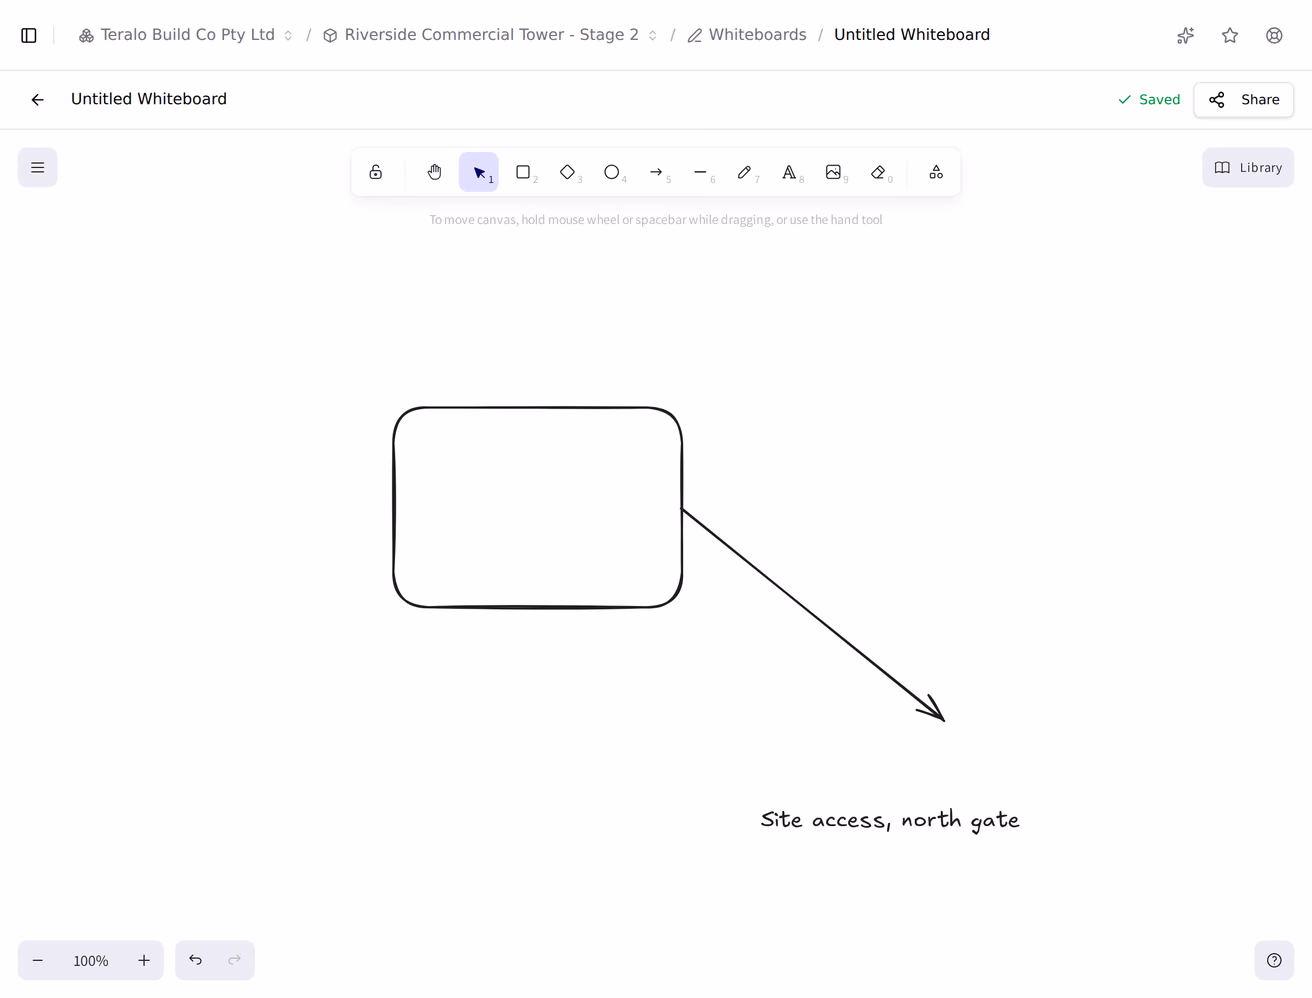Star this whiteboard as favorite
1312x998 pixels.
click(1230, 35)
